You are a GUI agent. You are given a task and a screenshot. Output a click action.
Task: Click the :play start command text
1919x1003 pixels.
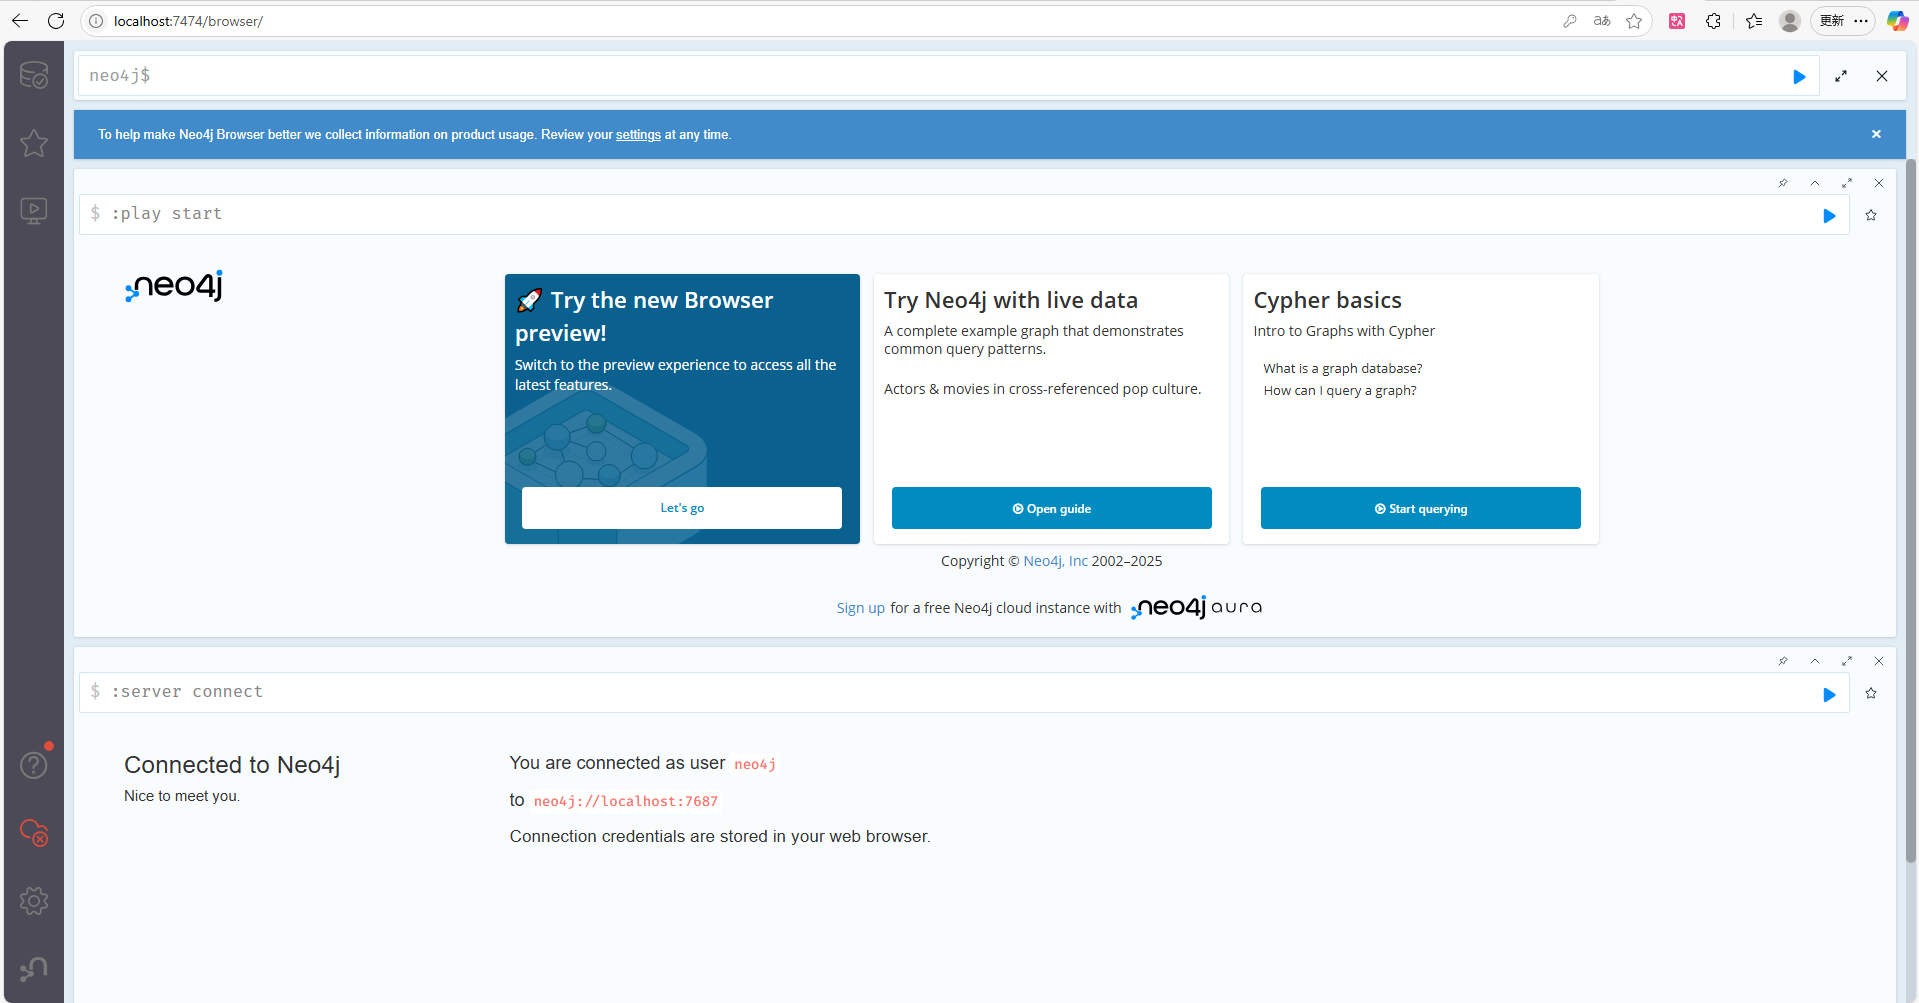click(167, 213)
